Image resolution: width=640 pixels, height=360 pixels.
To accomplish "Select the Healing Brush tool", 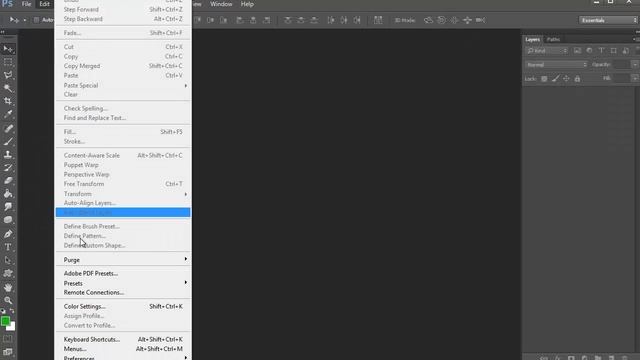I will pyautogui.click(x=8, y=129).
